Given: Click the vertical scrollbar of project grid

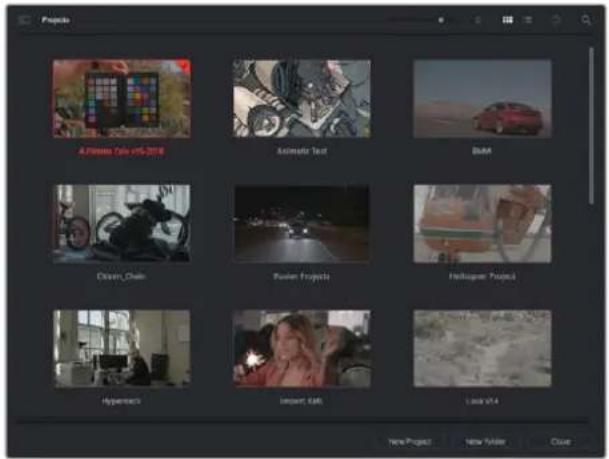Looking at the screenshot, I should pos(591,126).
